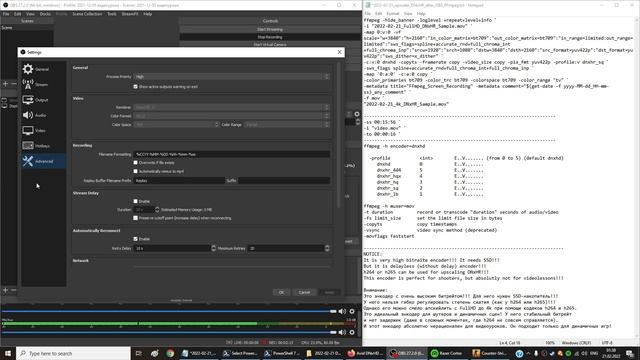640x360 pixels.
Task: Click the taskbar search box
Action: point(73,353)
